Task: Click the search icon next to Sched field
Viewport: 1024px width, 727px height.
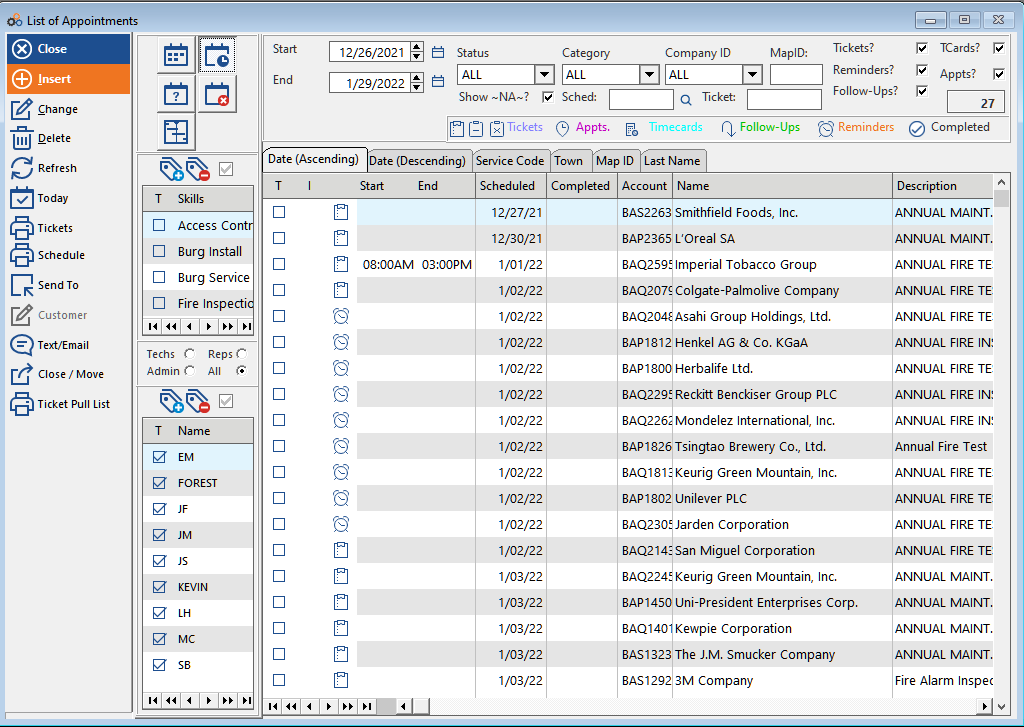Action: (x=686, y=99)
